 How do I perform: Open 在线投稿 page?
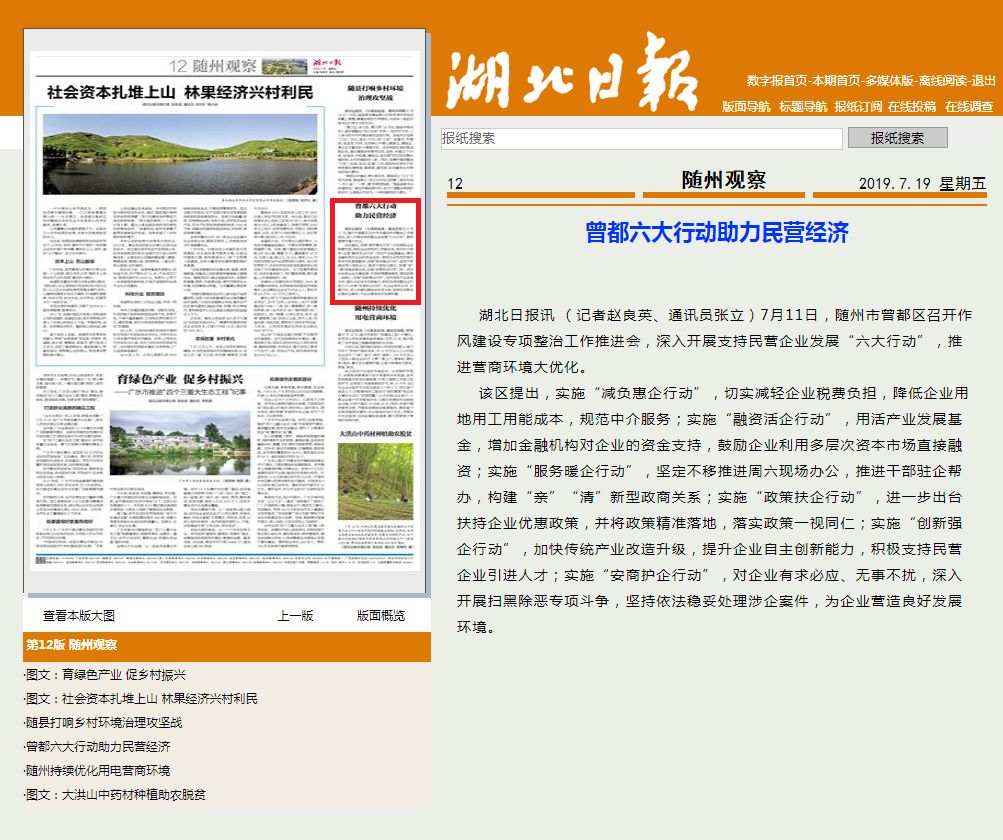[912, 107]
